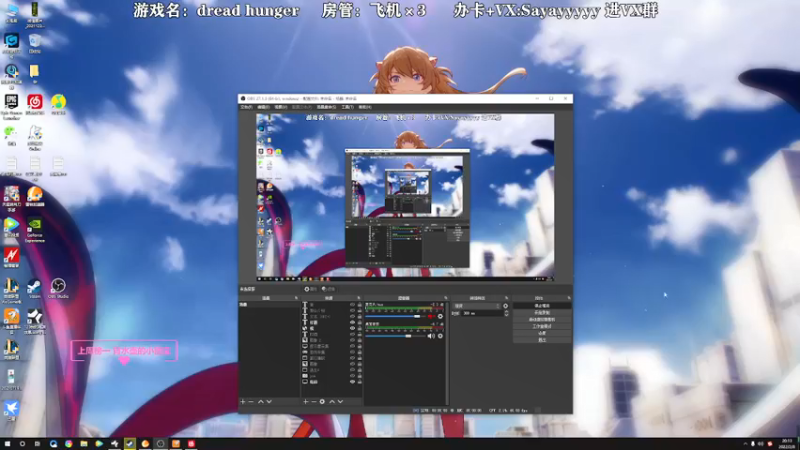This screenshot has height=450, width=800.
Task: Open source Properties gear button above docks
Action: pyautogui.click(x=310, y=289)
